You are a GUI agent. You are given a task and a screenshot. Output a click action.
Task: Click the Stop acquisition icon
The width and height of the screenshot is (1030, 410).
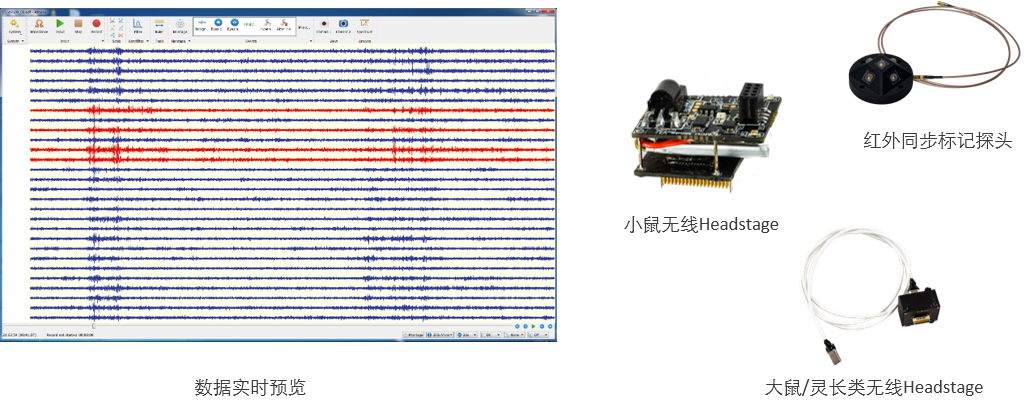coord(78,24)
